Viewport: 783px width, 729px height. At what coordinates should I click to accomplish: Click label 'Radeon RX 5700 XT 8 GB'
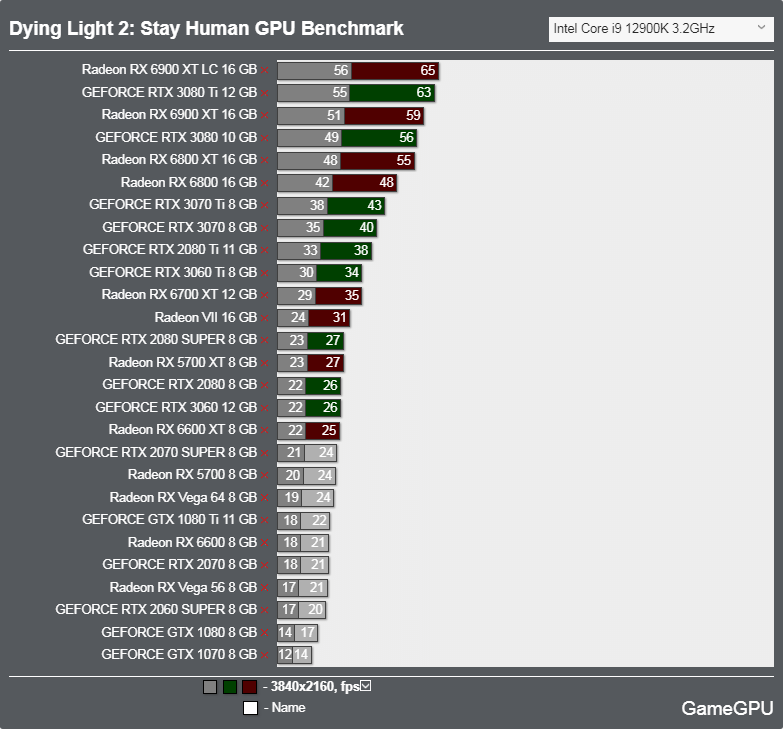pyautogui.click(x=183, y=362)
